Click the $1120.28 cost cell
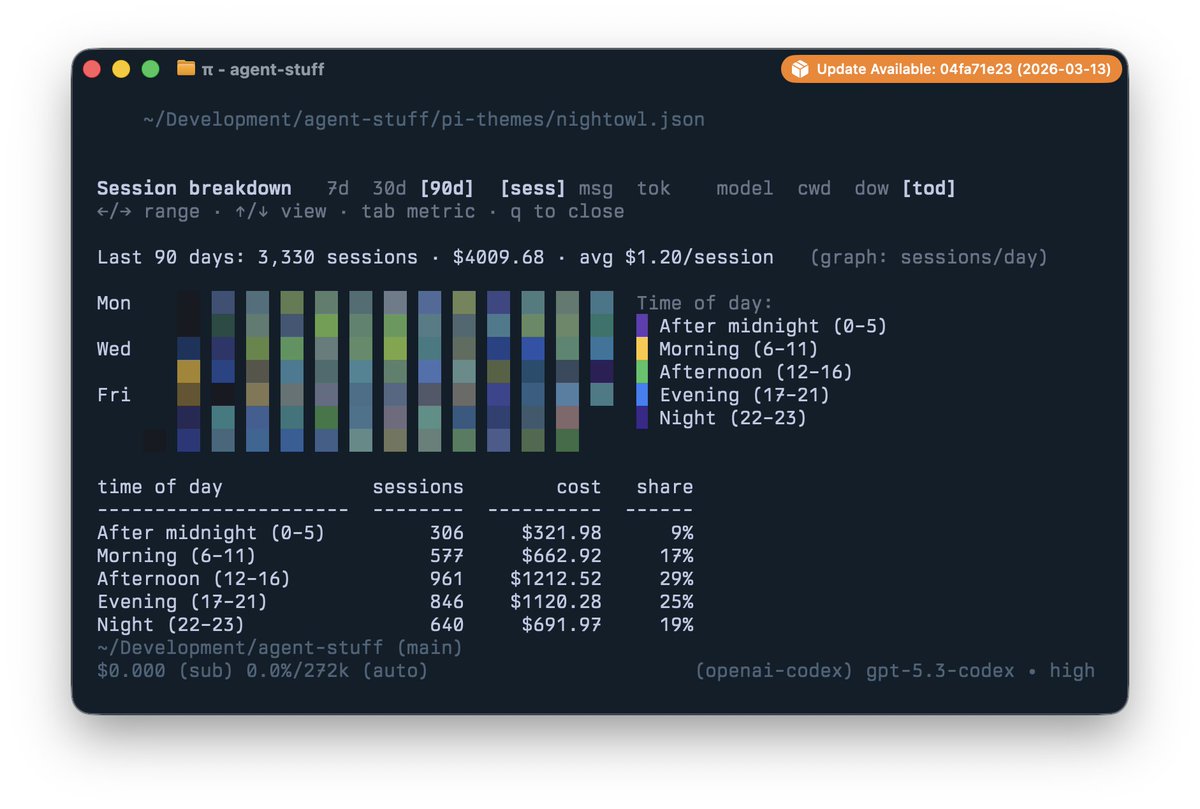 coord(556,602)
